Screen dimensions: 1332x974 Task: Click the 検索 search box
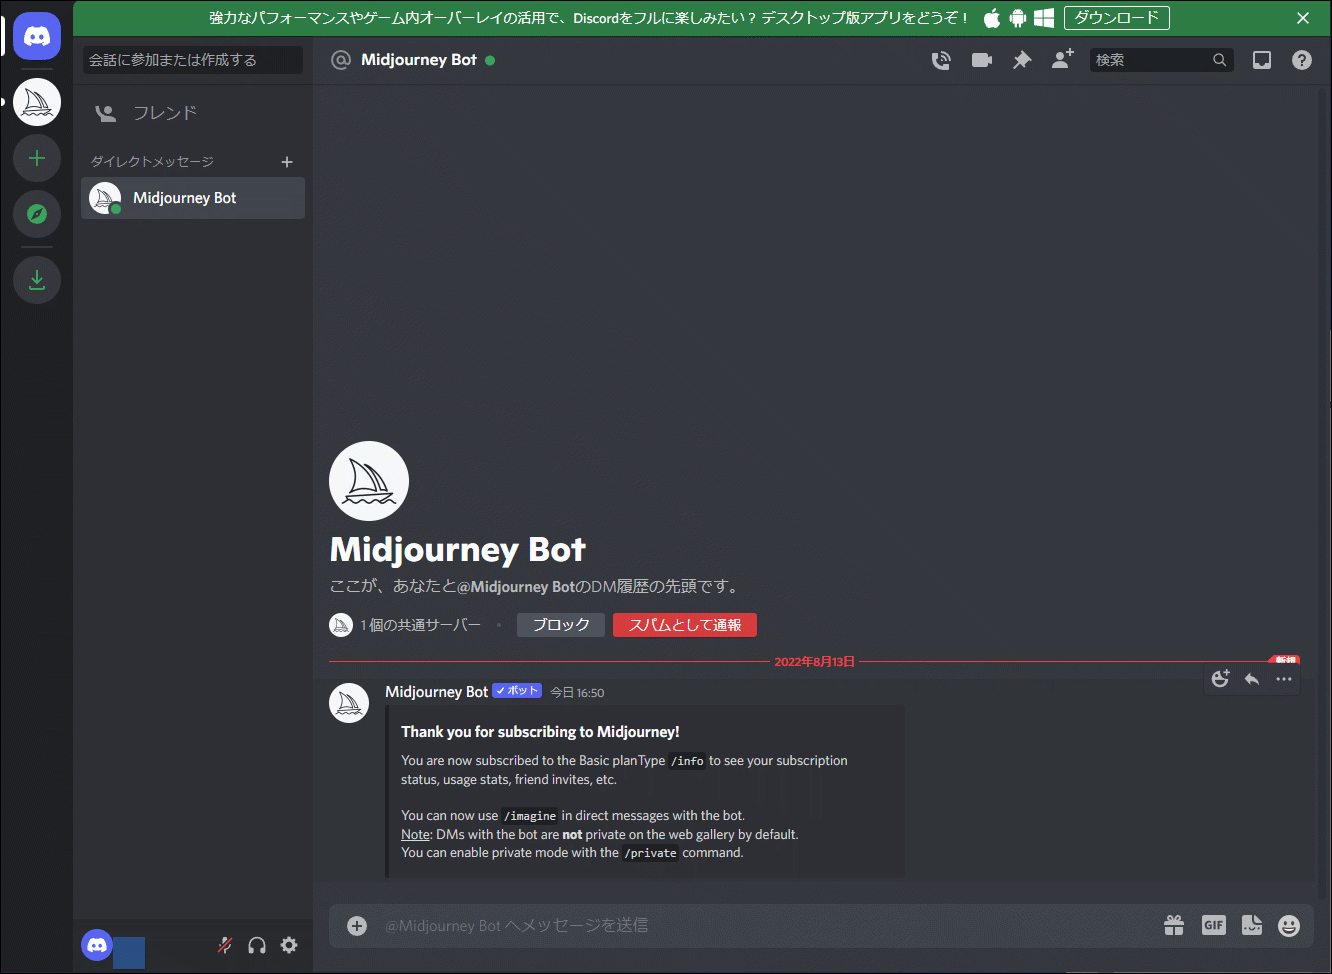click(x=1161, y=60)
